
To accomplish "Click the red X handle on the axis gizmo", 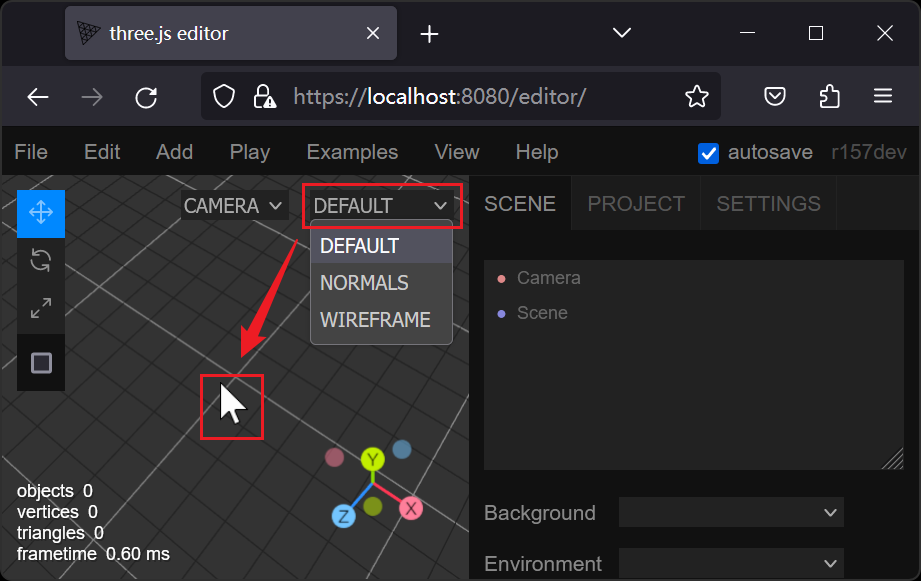I will pos(411,508).
